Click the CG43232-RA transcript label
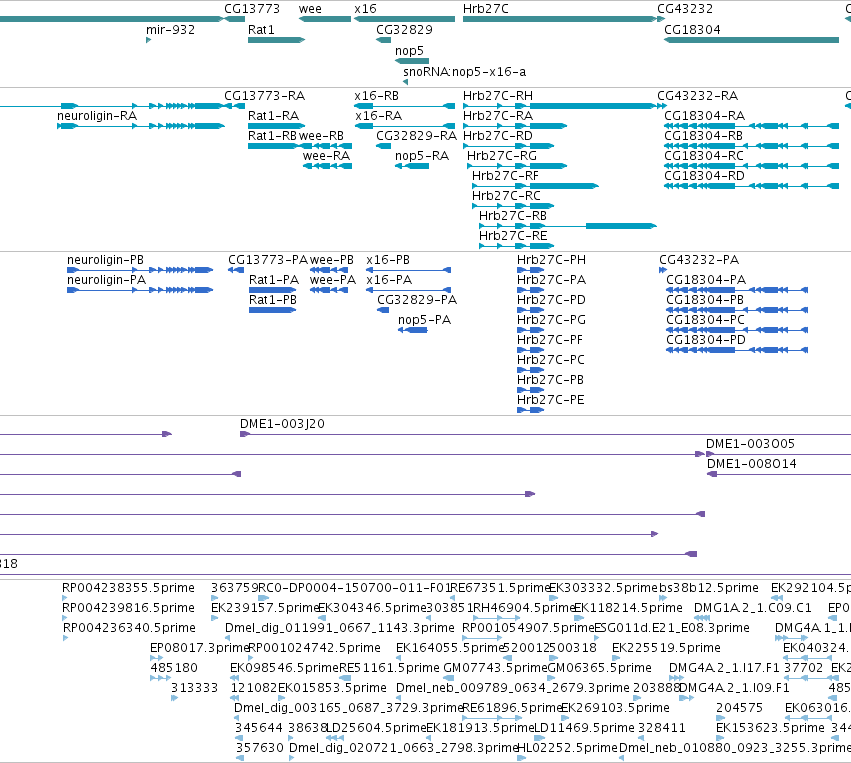Viewport: 851px width, 763px height. coord(697,96)
